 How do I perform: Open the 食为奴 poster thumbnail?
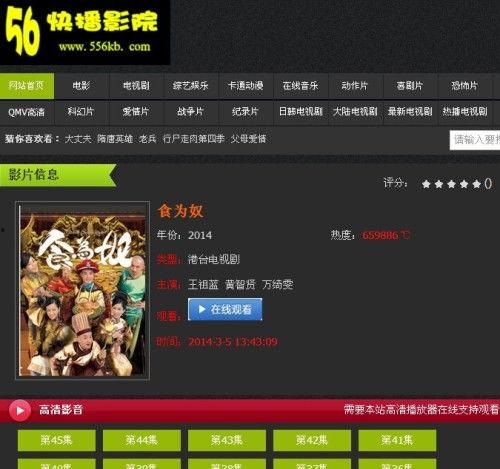(82, 290)
